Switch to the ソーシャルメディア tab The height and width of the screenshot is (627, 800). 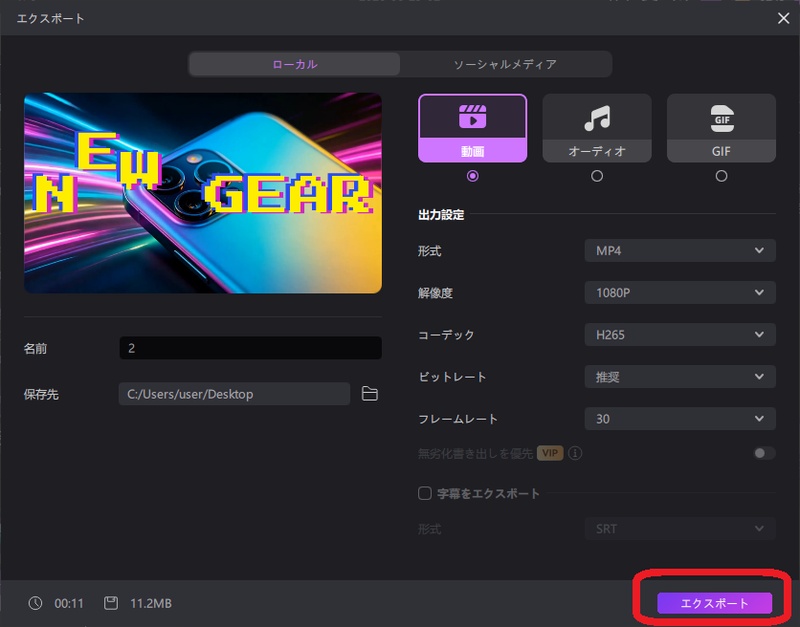pyautogui.click(x=505, y=64)
